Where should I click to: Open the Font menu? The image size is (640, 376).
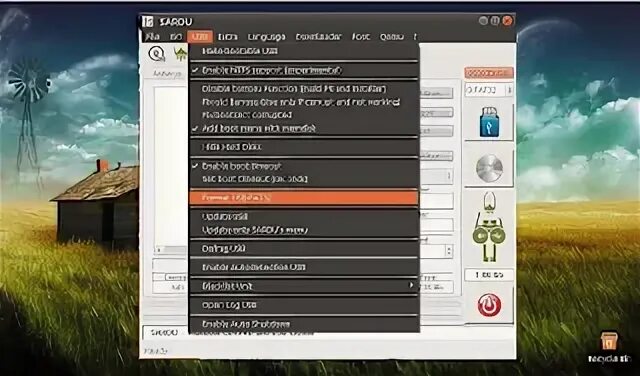click(361, 37)
